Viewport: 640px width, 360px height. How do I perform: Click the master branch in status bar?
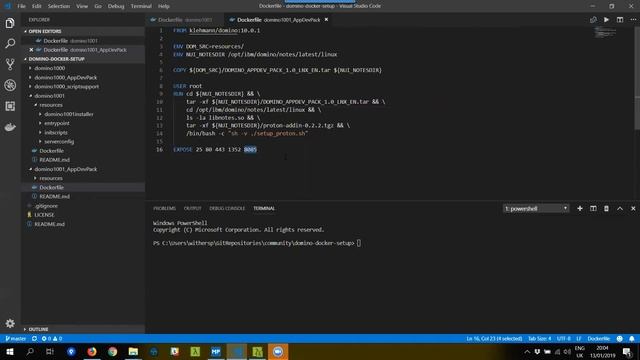coord(16,338)
